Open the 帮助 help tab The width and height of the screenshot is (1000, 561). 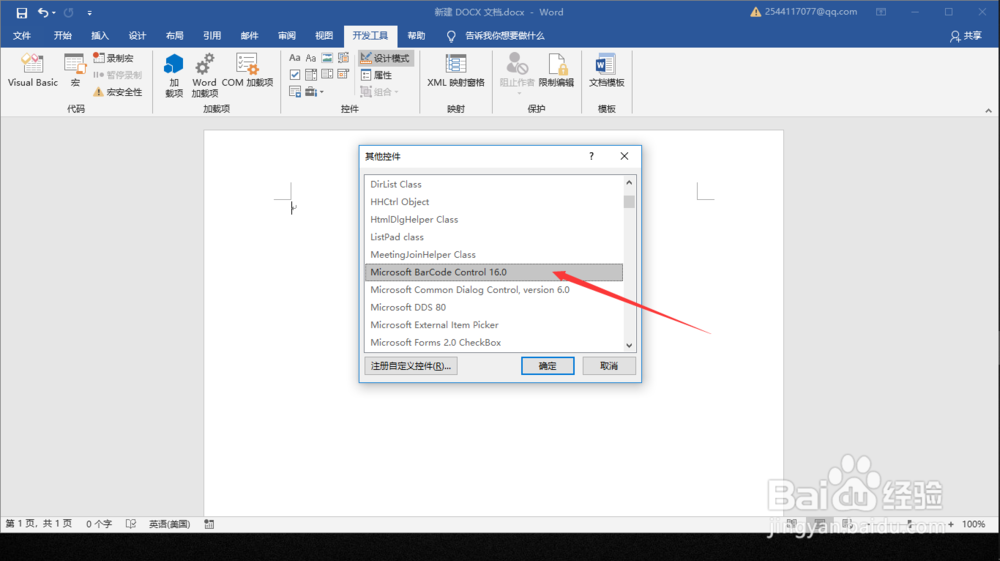[416, 36]
